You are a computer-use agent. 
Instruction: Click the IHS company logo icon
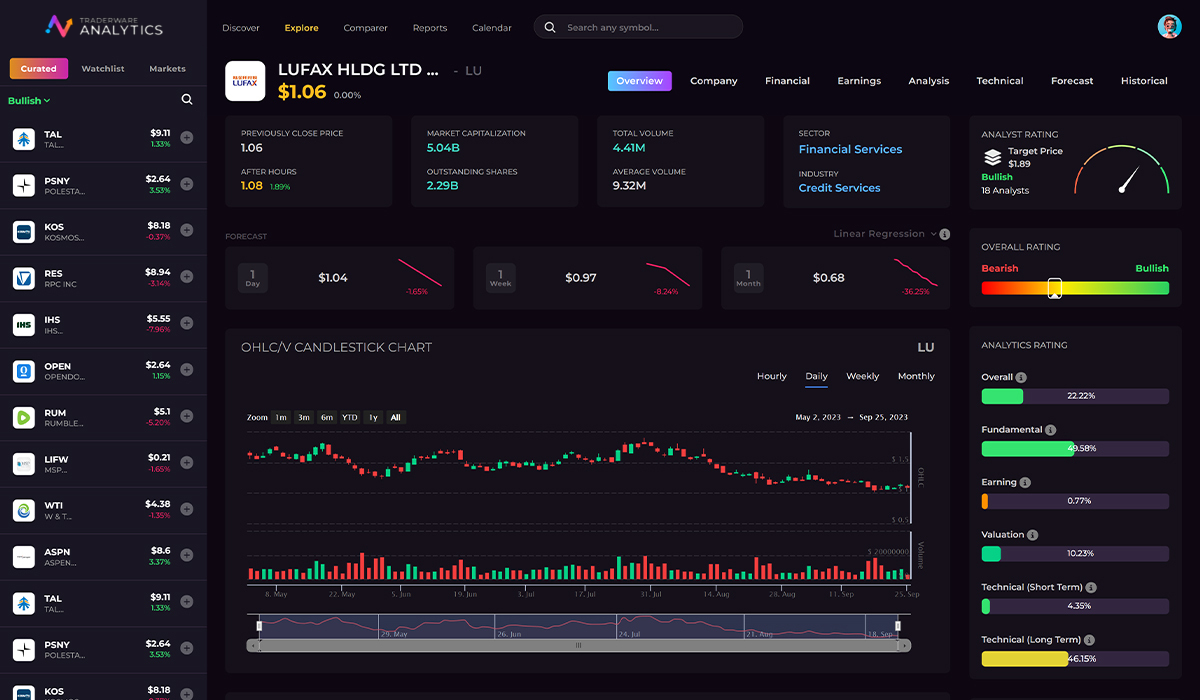pyautogui.click(x=24, y=324)
